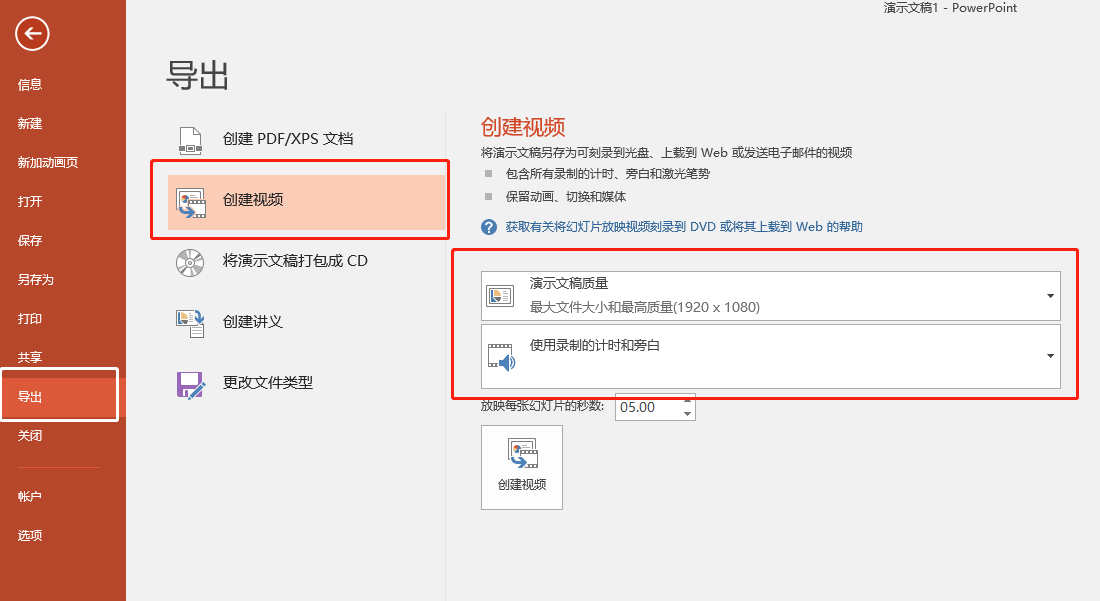Click the PDF/XPS document icon
The image size is (1100, 601).
[190, 140]
